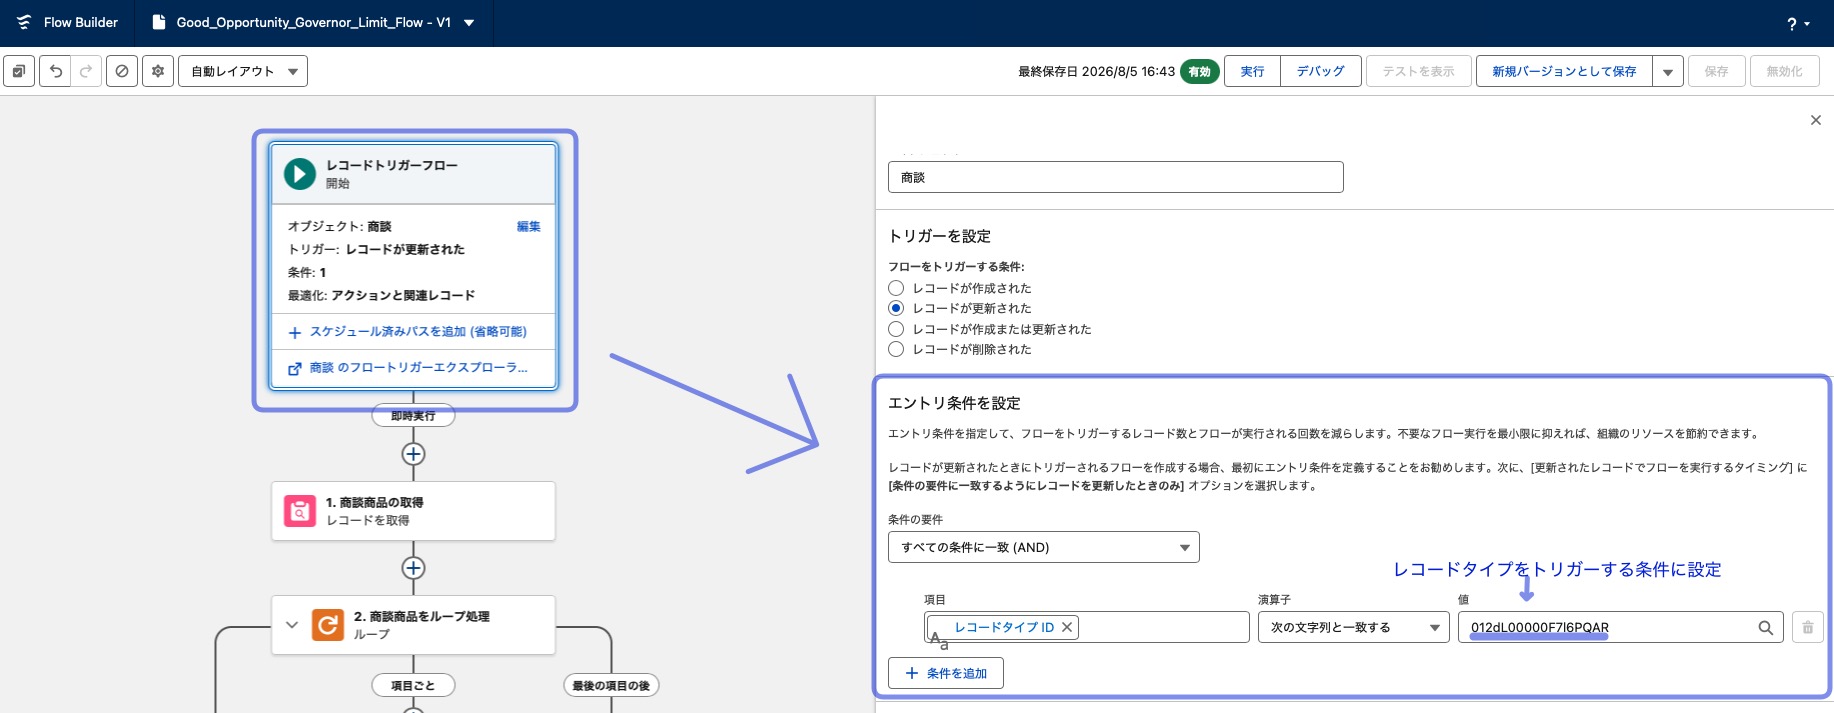This screenshot has width=1834, height=713.
Task: Open 商談のフロートリガーエクスプローラ link
Action: [418, 368]
